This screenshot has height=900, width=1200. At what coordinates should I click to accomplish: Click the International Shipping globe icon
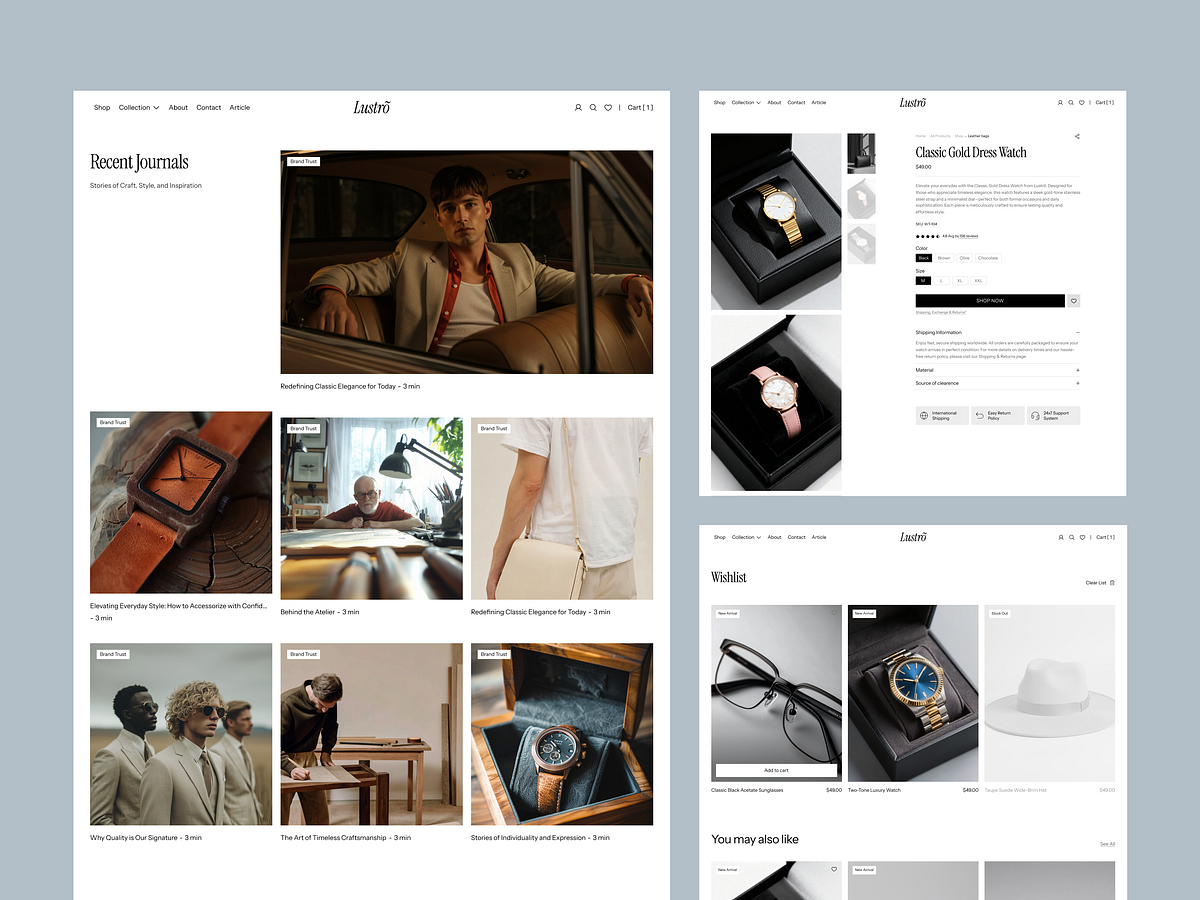[x=925, y=415]
